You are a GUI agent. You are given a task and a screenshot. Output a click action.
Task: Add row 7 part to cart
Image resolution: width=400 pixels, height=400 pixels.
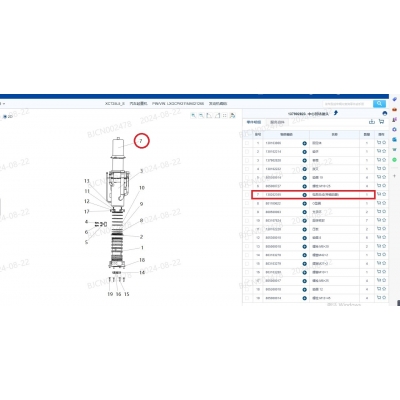[379, 194]
